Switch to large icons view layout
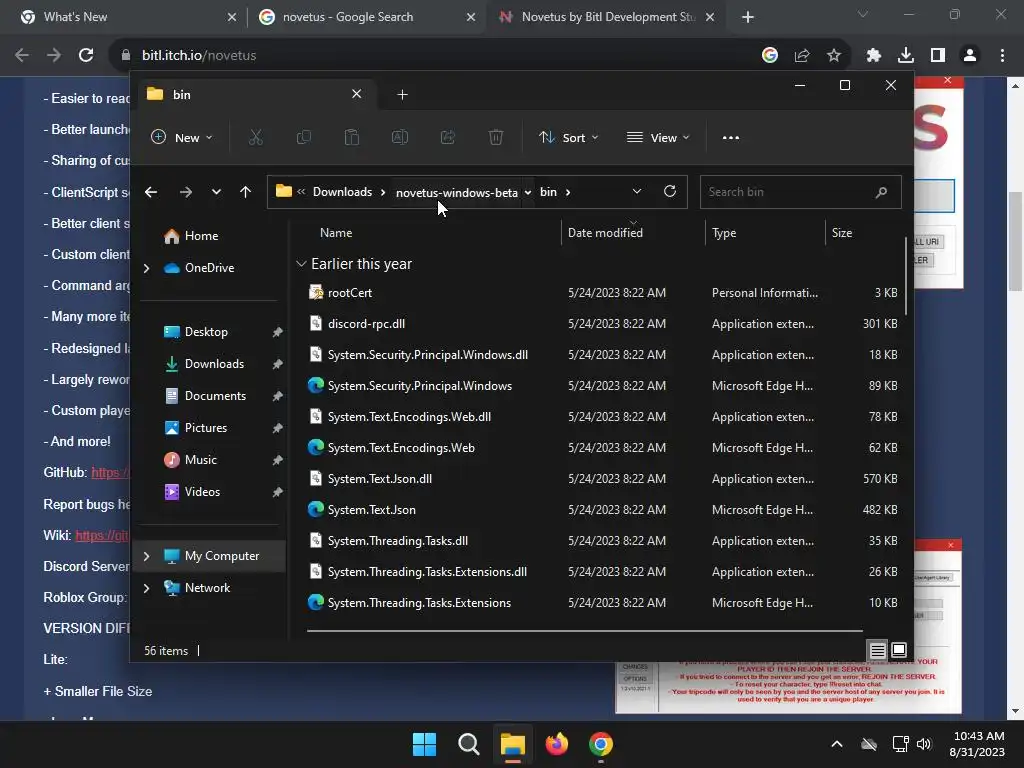This screenshot has width=1024, height=768. coord(899,650)
